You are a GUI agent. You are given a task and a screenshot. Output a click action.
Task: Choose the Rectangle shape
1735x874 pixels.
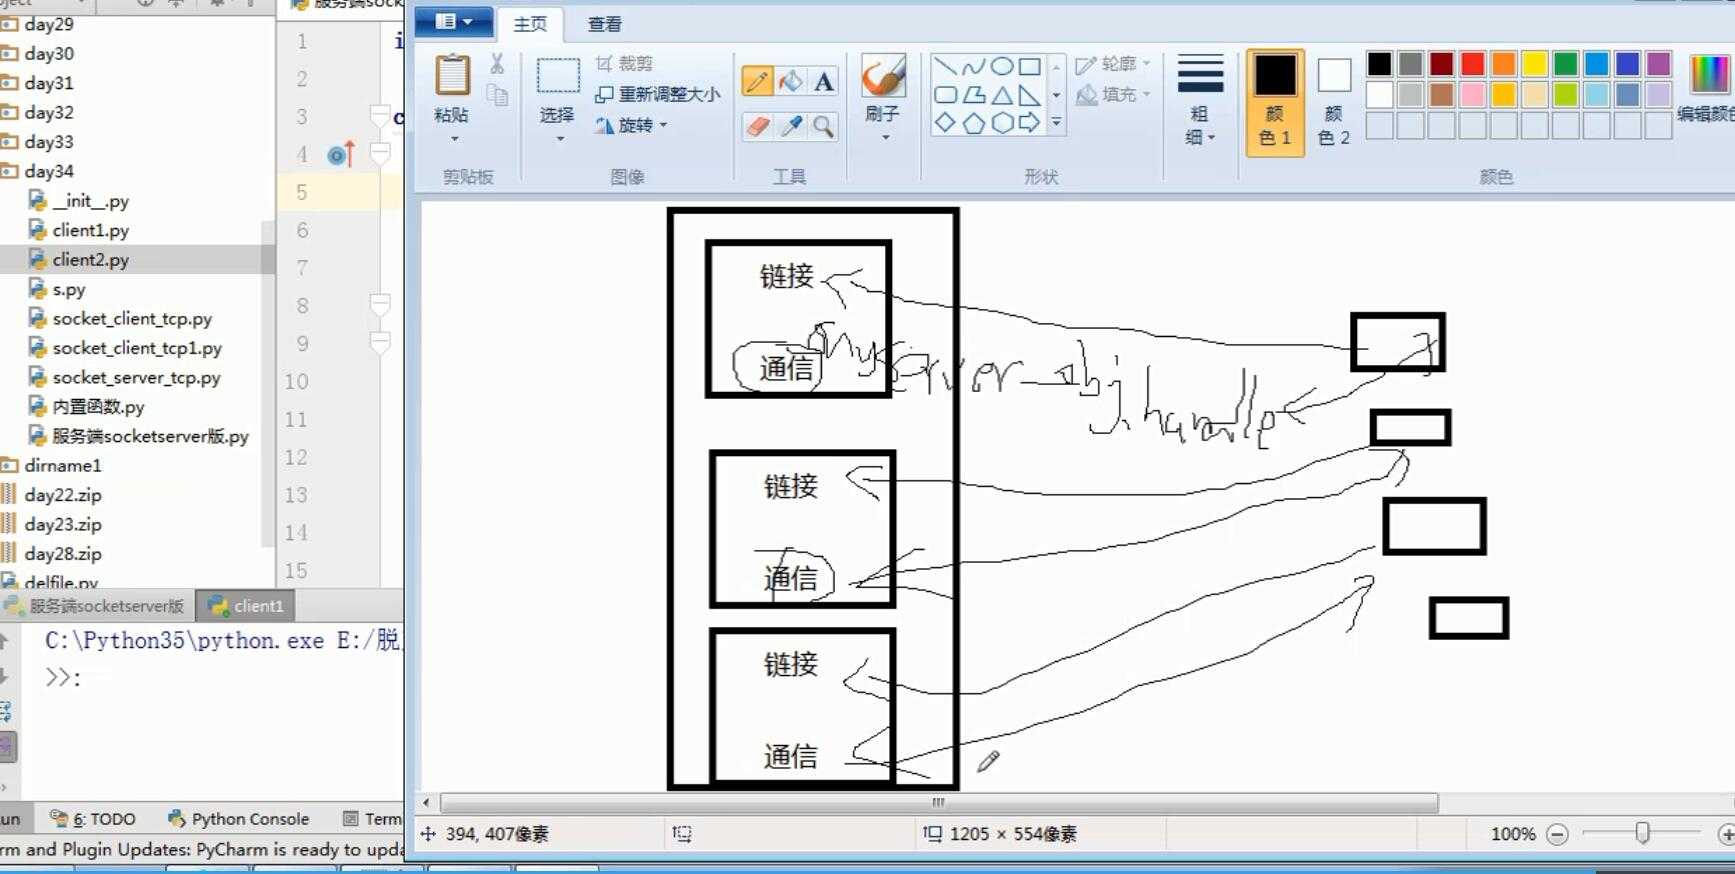pos(1029,67)
